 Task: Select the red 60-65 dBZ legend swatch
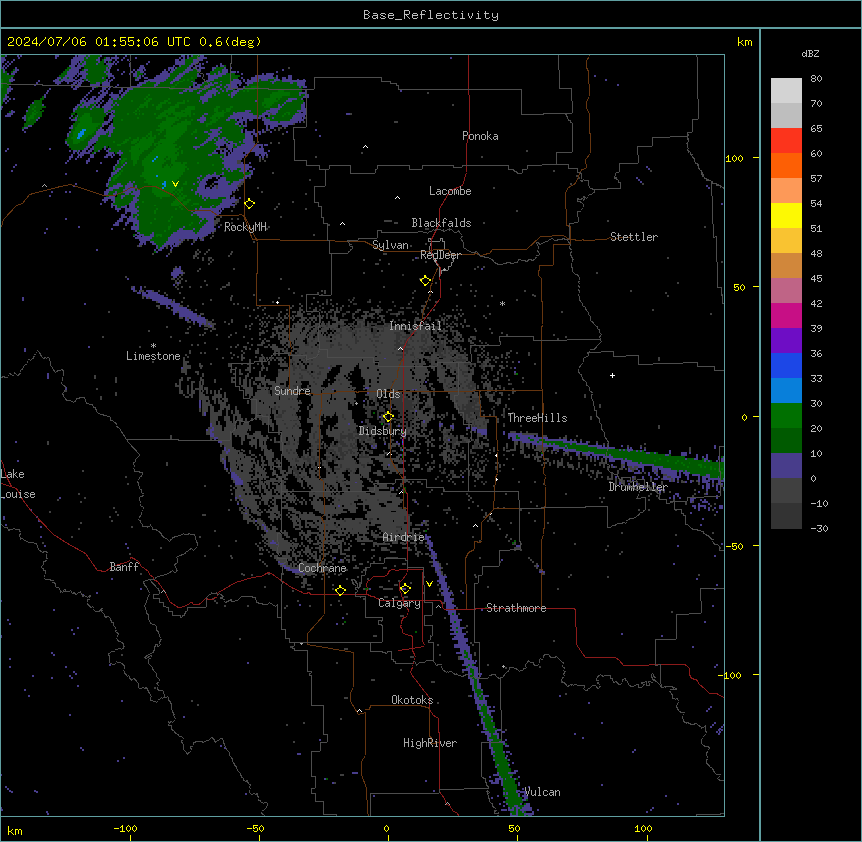tap(786, 141)
